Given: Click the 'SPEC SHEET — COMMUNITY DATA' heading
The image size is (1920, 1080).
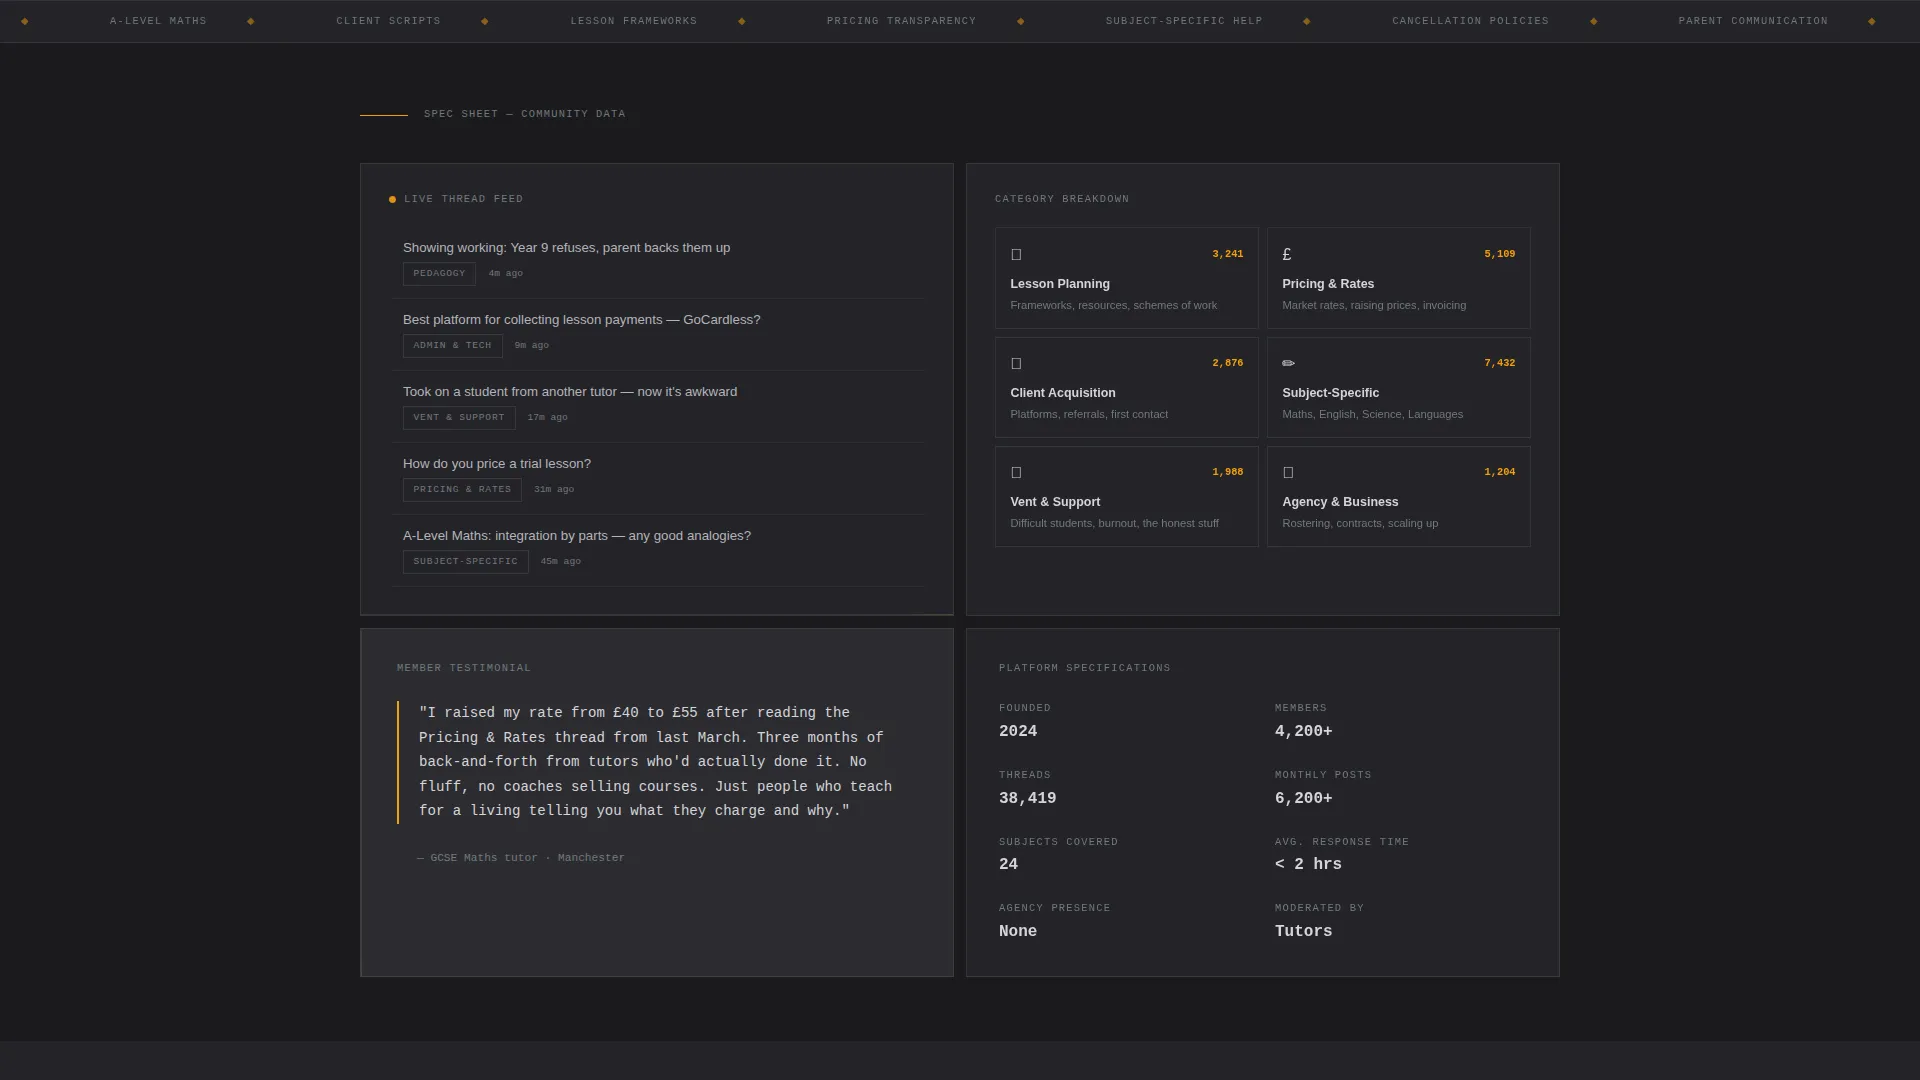Looking at the screenshot, I should tap(524, 114).
